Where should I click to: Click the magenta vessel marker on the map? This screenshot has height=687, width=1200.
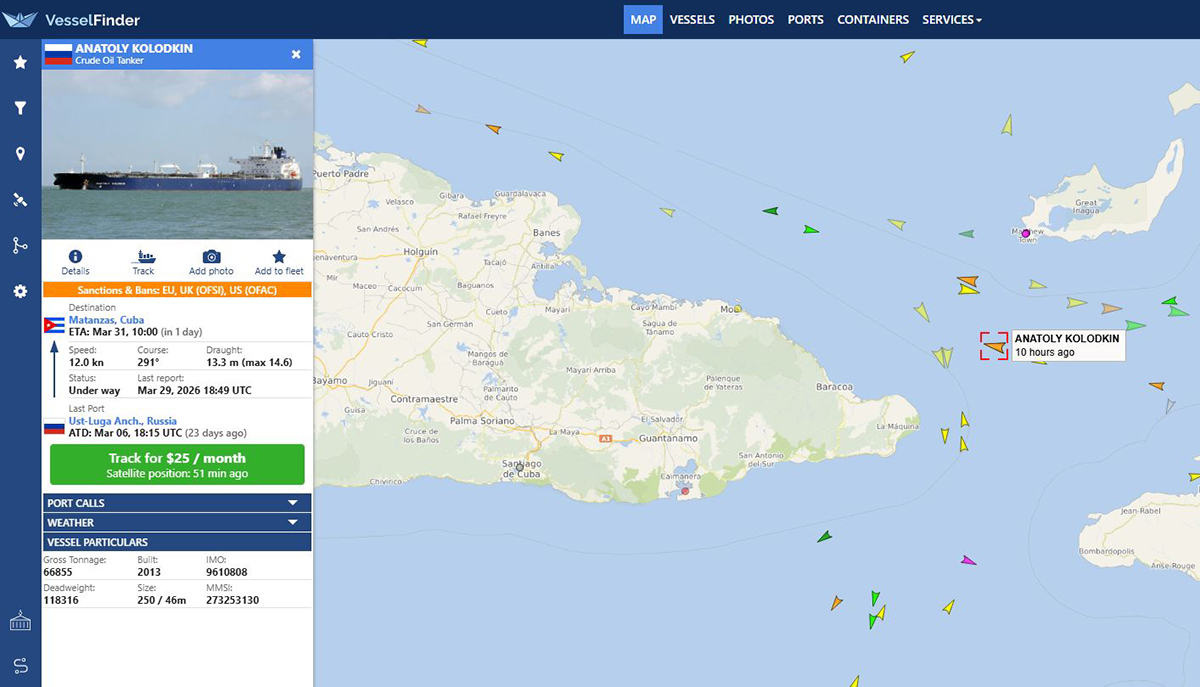point(968,560)
